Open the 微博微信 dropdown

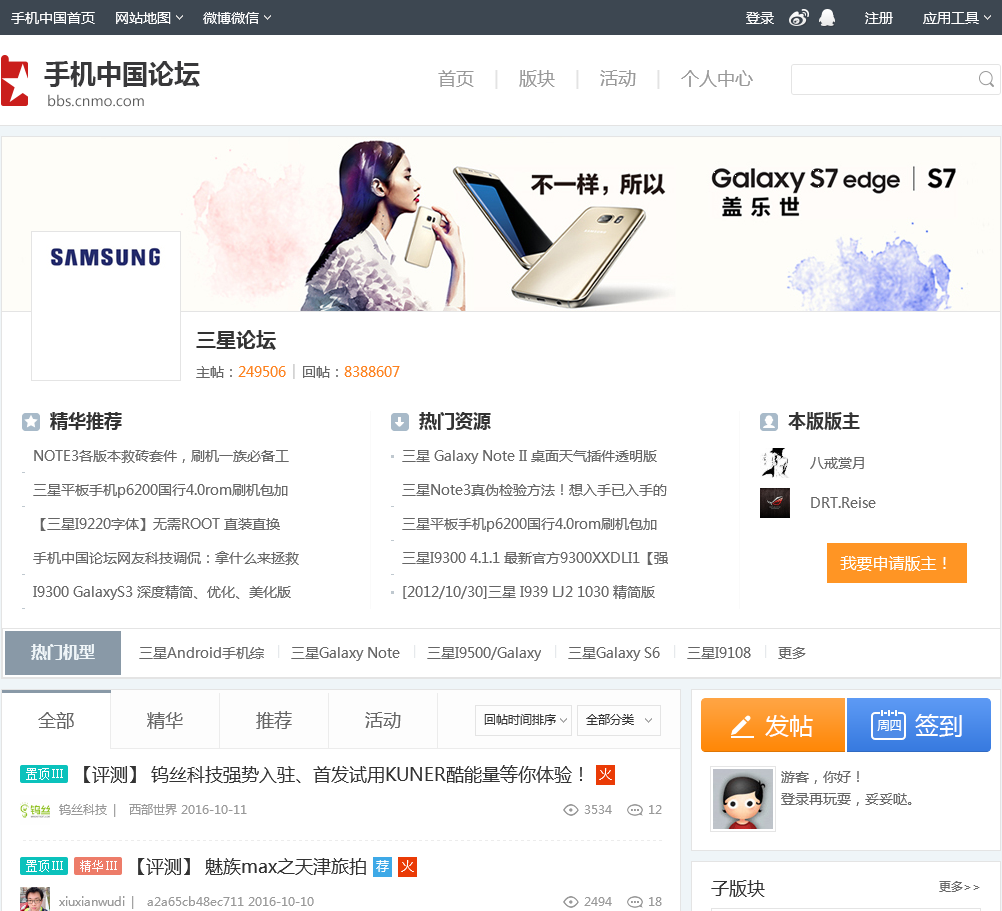[x=237, y=18]
